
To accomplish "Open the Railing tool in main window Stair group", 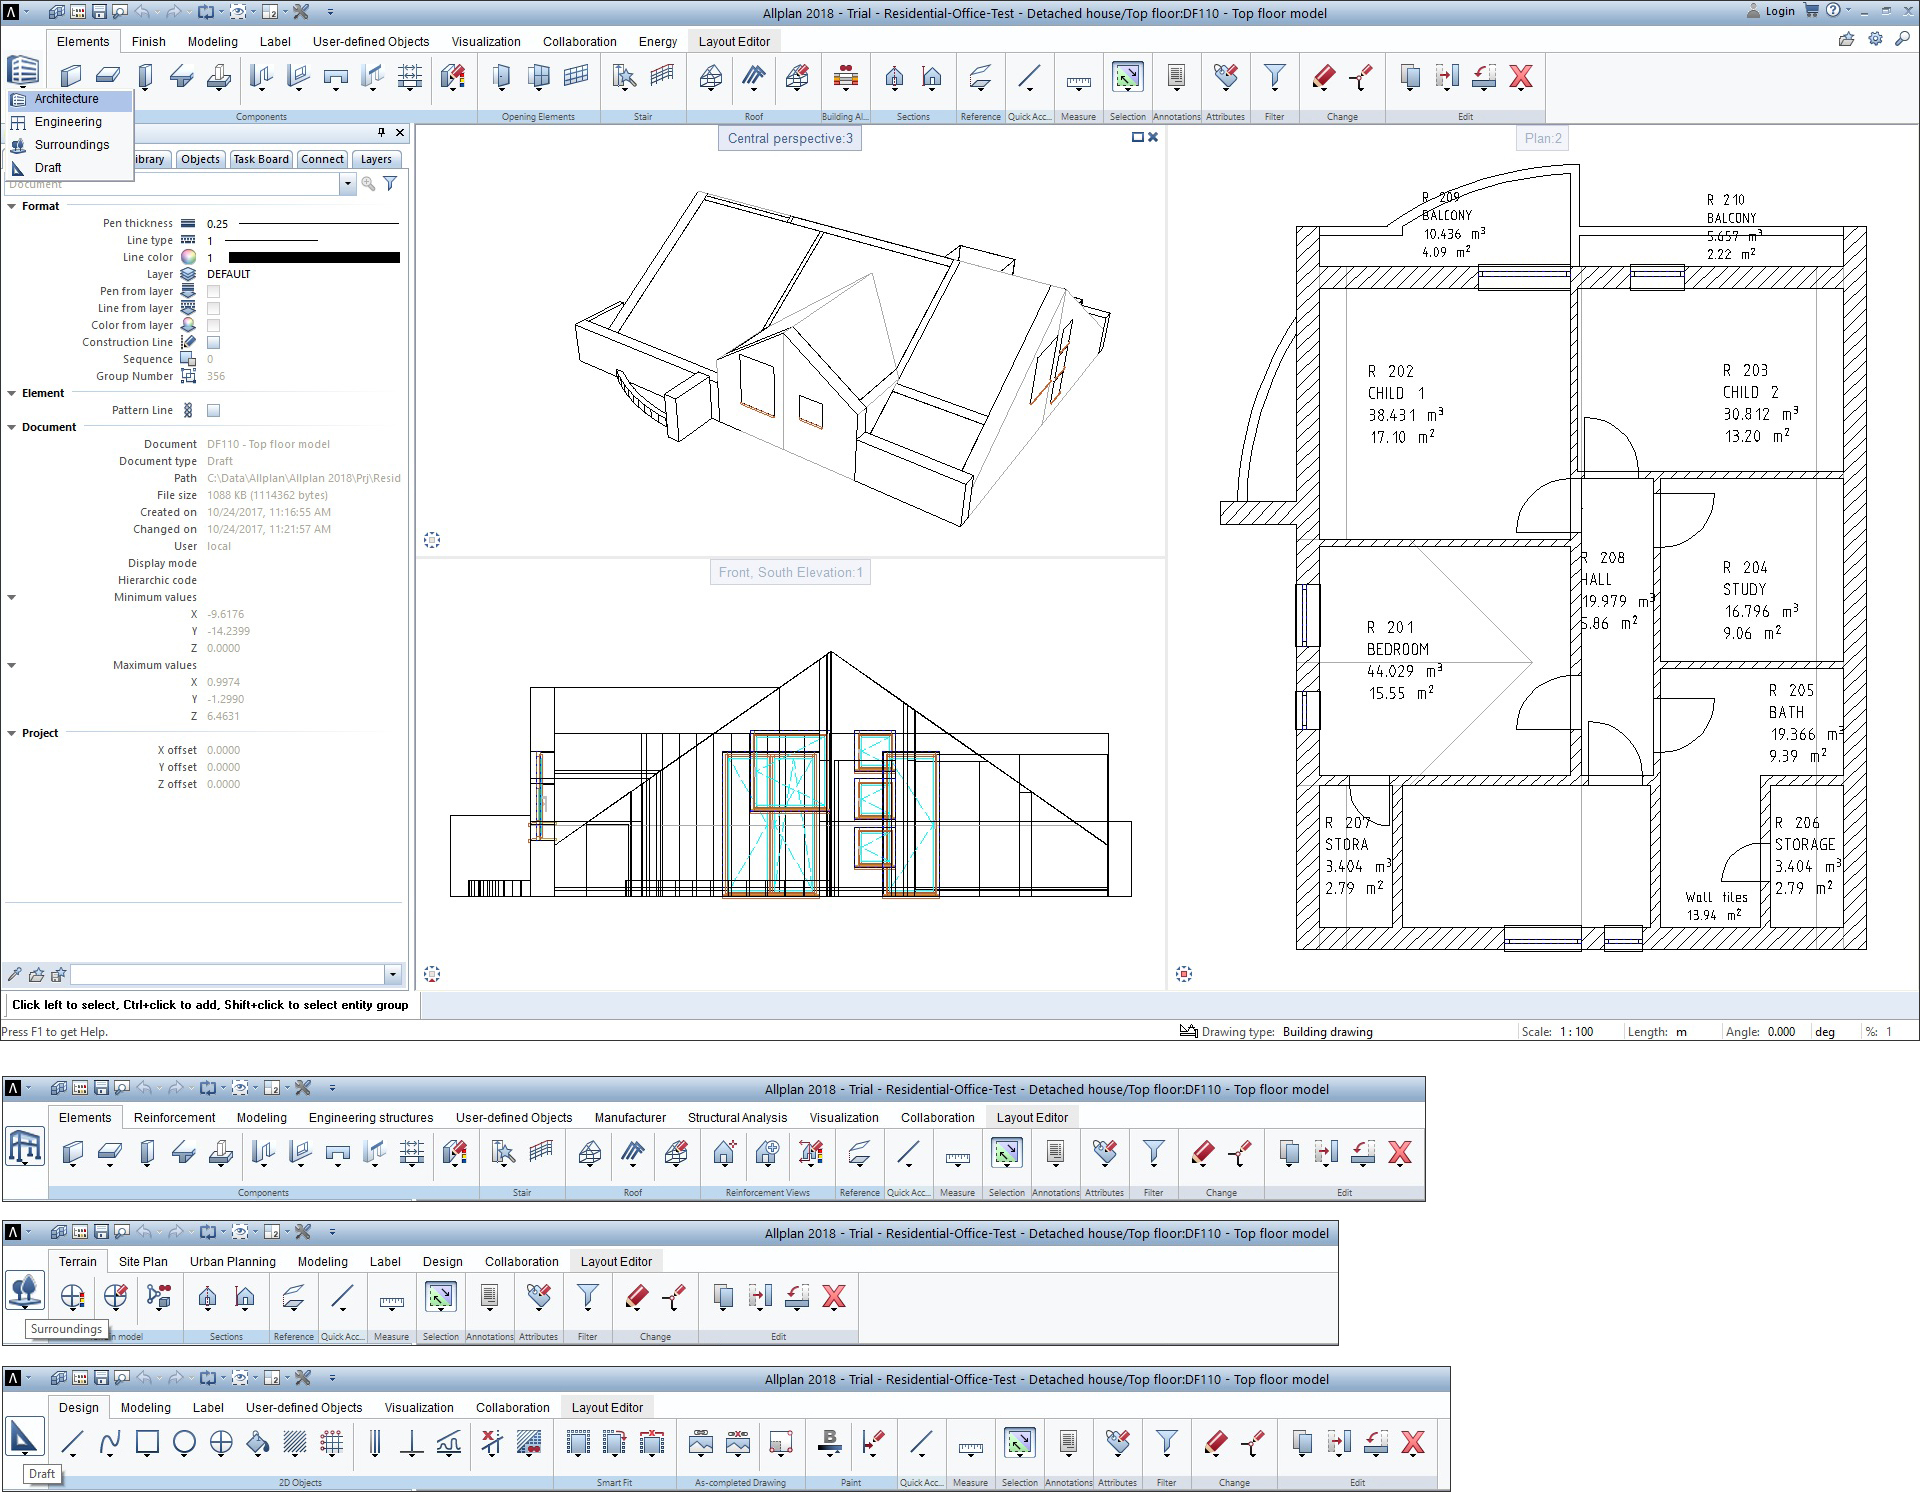I will [662, 78].
